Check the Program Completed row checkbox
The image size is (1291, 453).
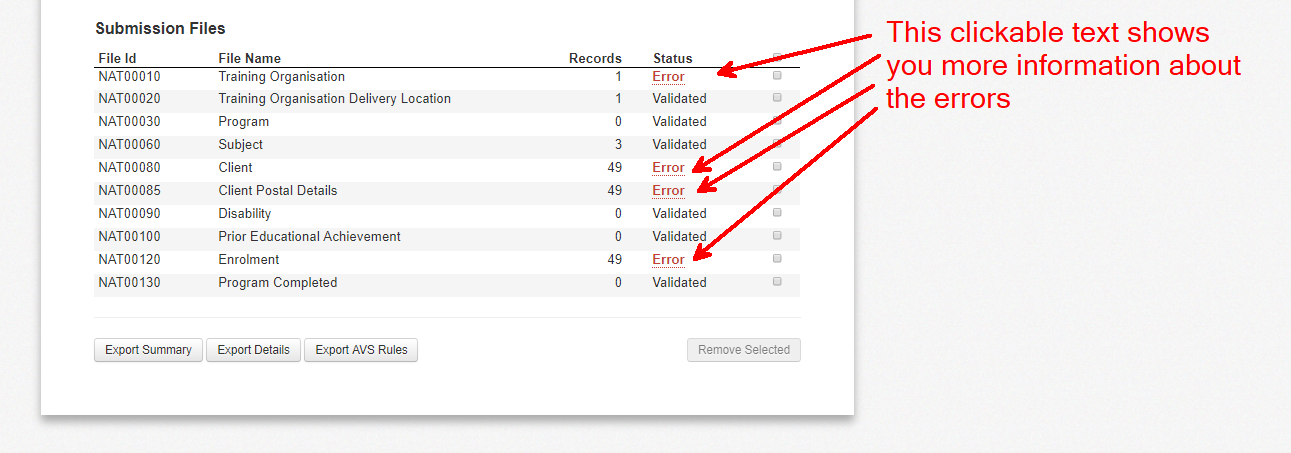(x=777, y=282)
